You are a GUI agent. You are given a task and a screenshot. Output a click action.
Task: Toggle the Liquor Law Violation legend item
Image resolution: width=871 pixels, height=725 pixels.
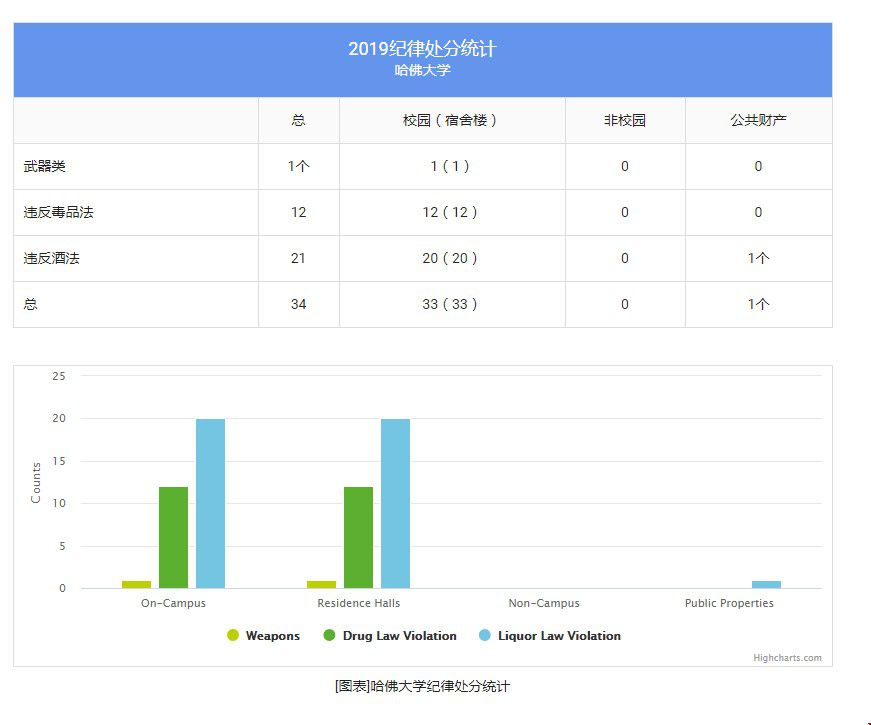[550, 636]
